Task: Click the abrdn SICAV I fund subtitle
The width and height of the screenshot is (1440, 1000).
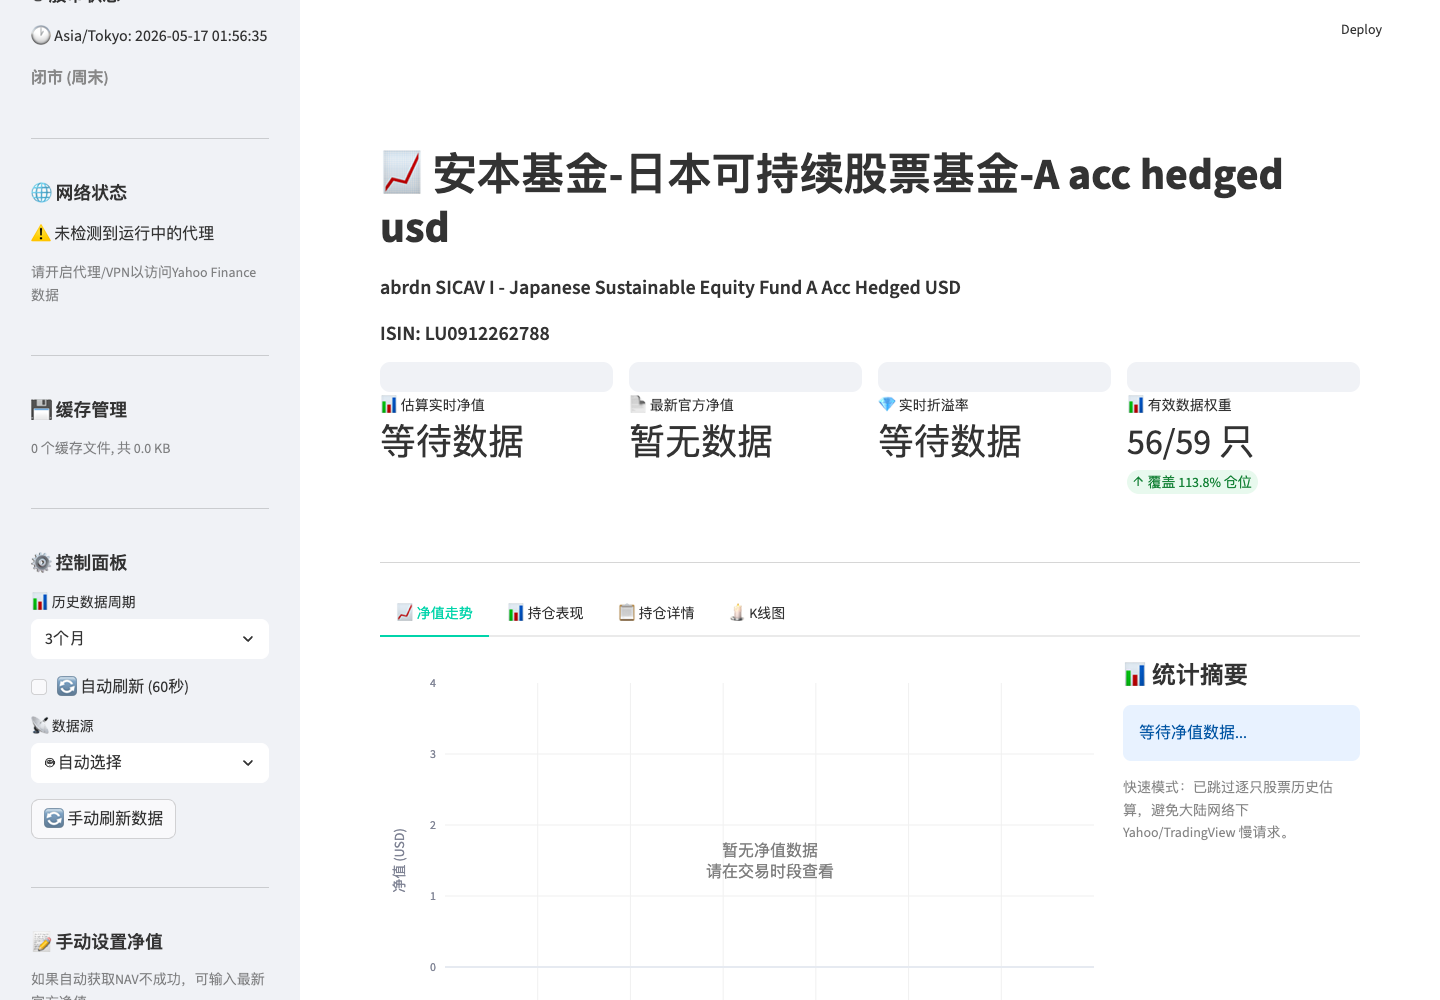Action: click(670, 288)
